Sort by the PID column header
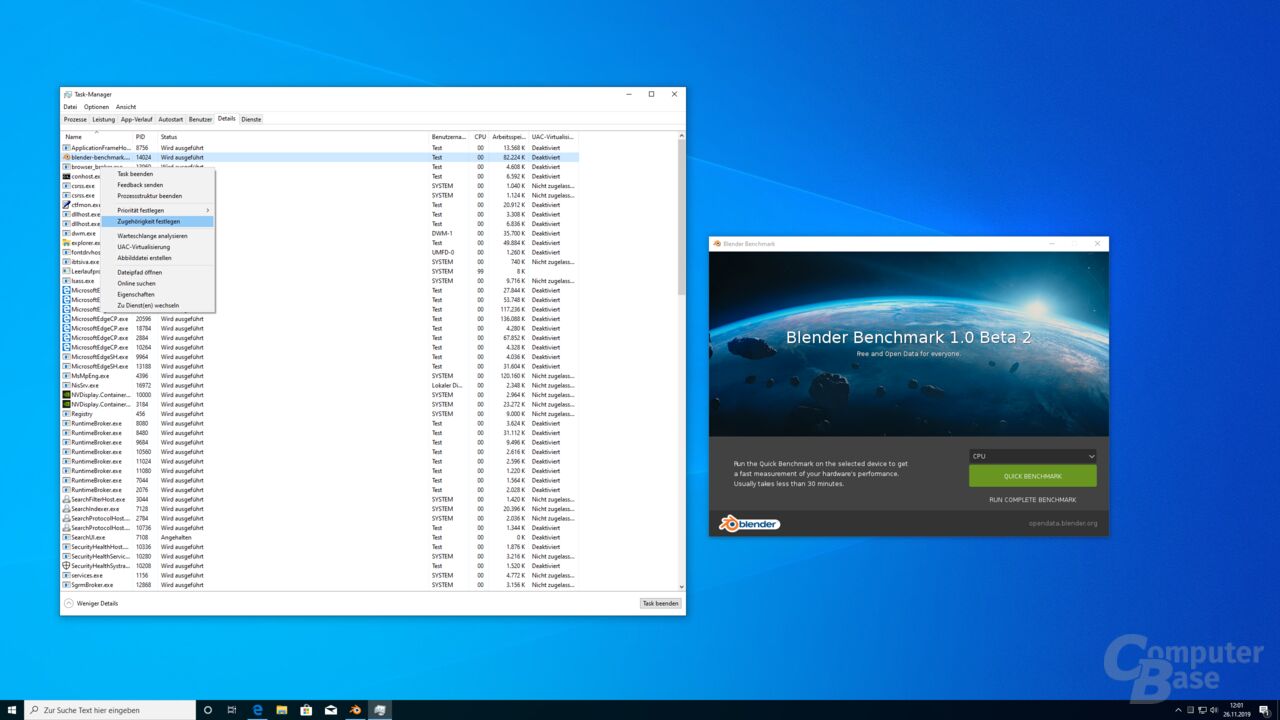The width and height of the screenshot is (1280, 720). click(x=146, y=137)
